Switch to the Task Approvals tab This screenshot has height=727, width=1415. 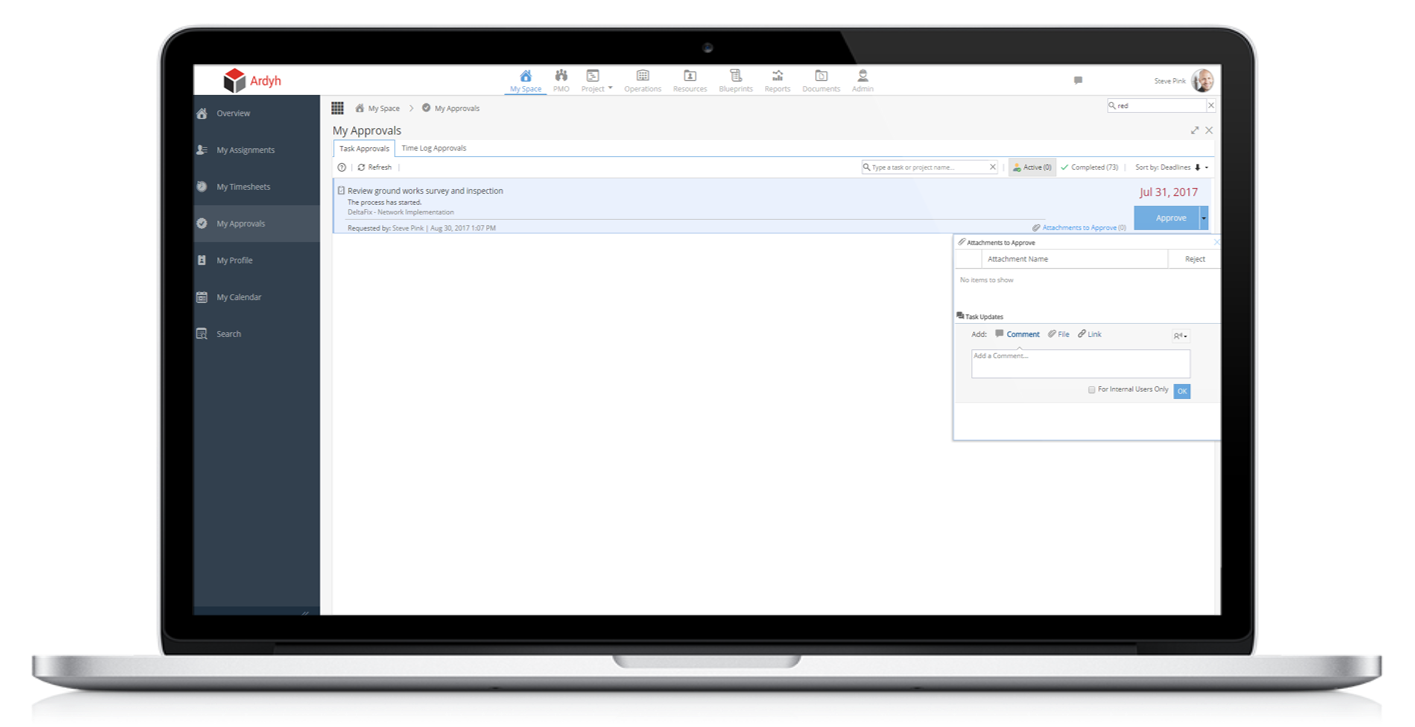click(364, 149)
